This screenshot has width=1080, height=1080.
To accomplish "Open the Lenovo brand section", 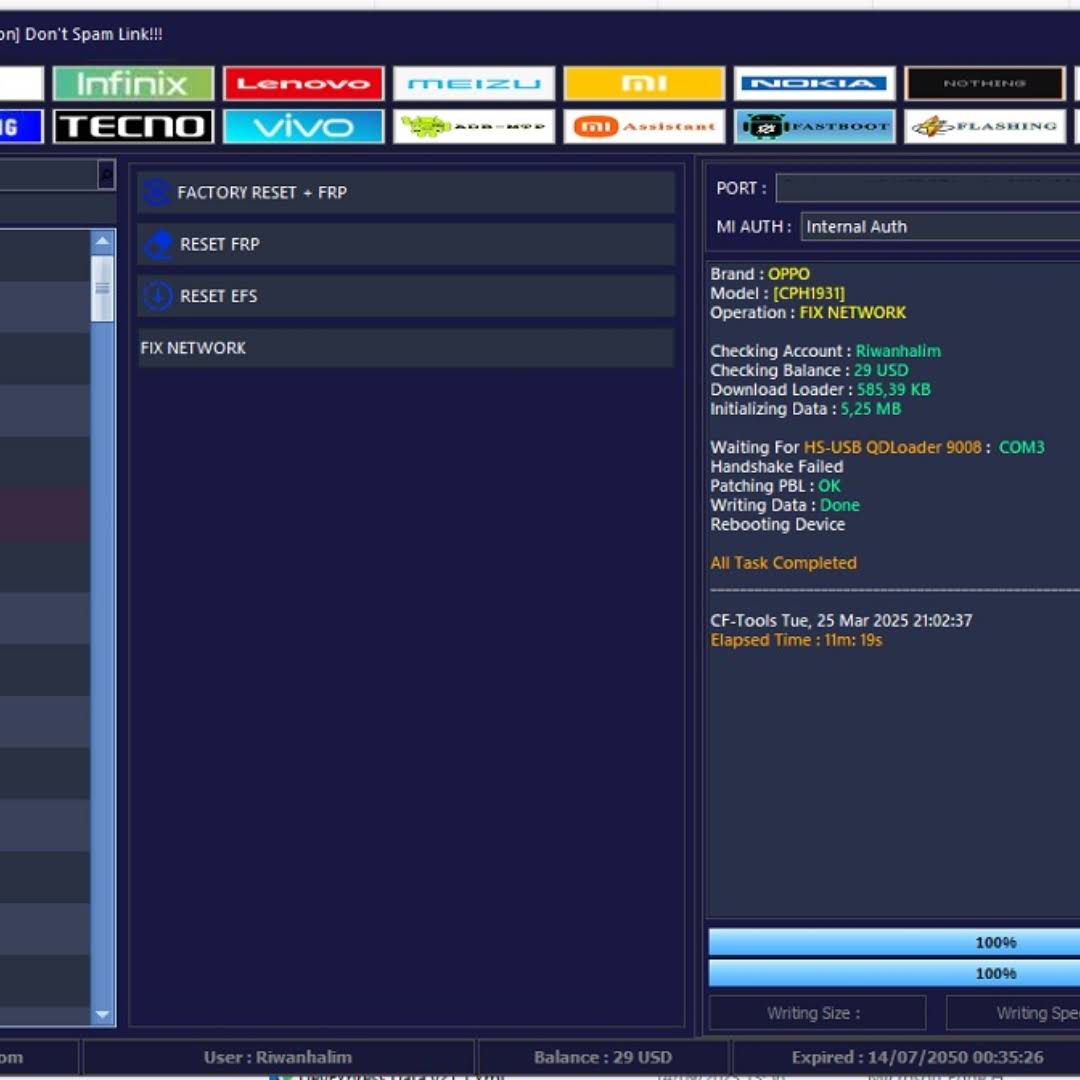I will coord(304,84).
